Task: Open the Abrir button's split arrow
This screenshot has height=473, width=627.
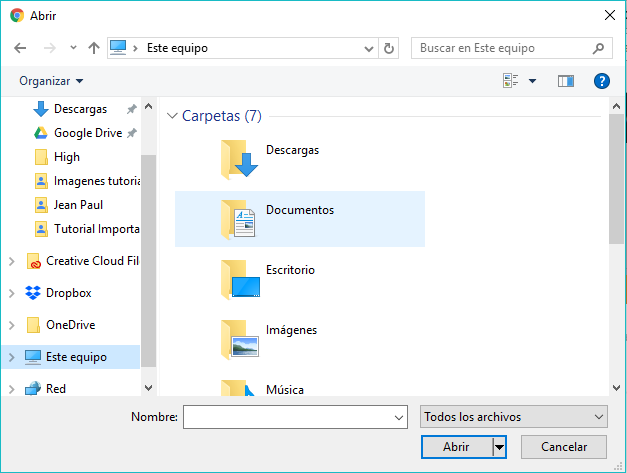Action: [499, 447]
